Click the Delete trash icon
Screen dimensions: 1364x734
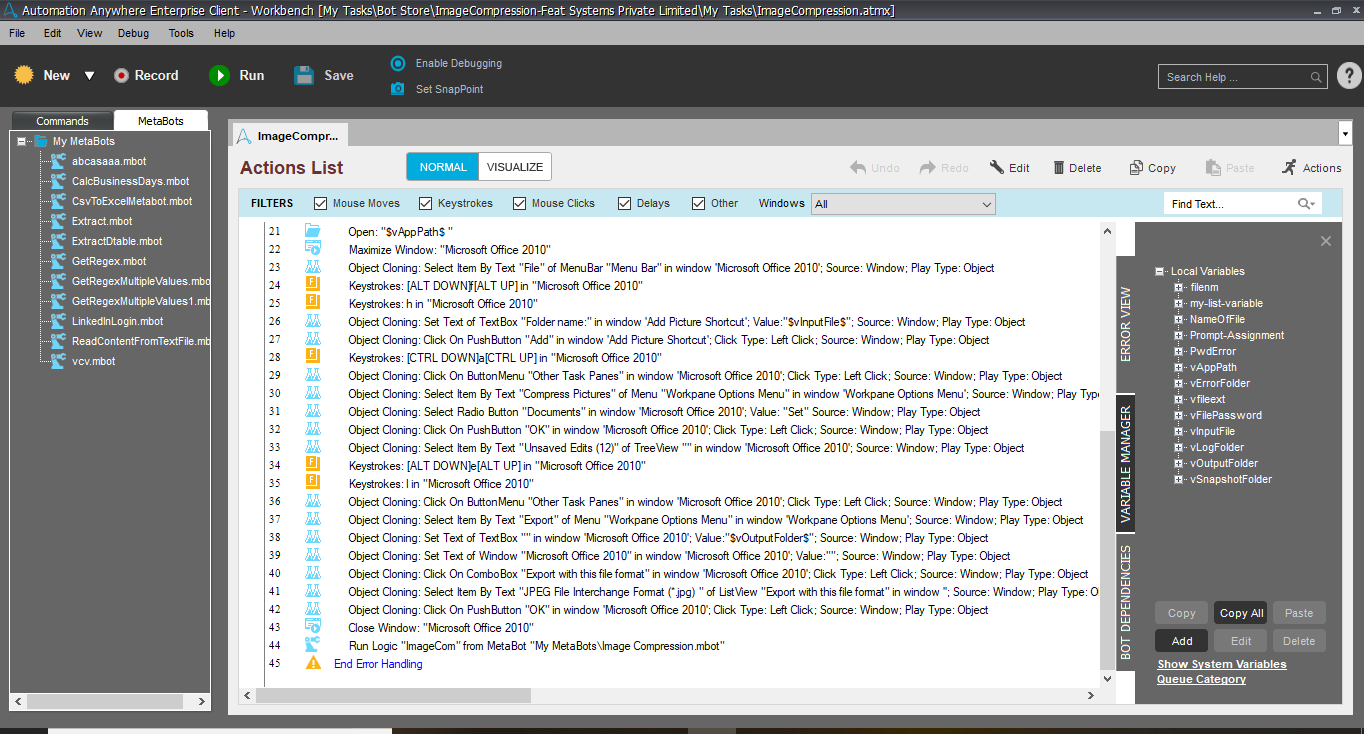(x=1059, y=168)
